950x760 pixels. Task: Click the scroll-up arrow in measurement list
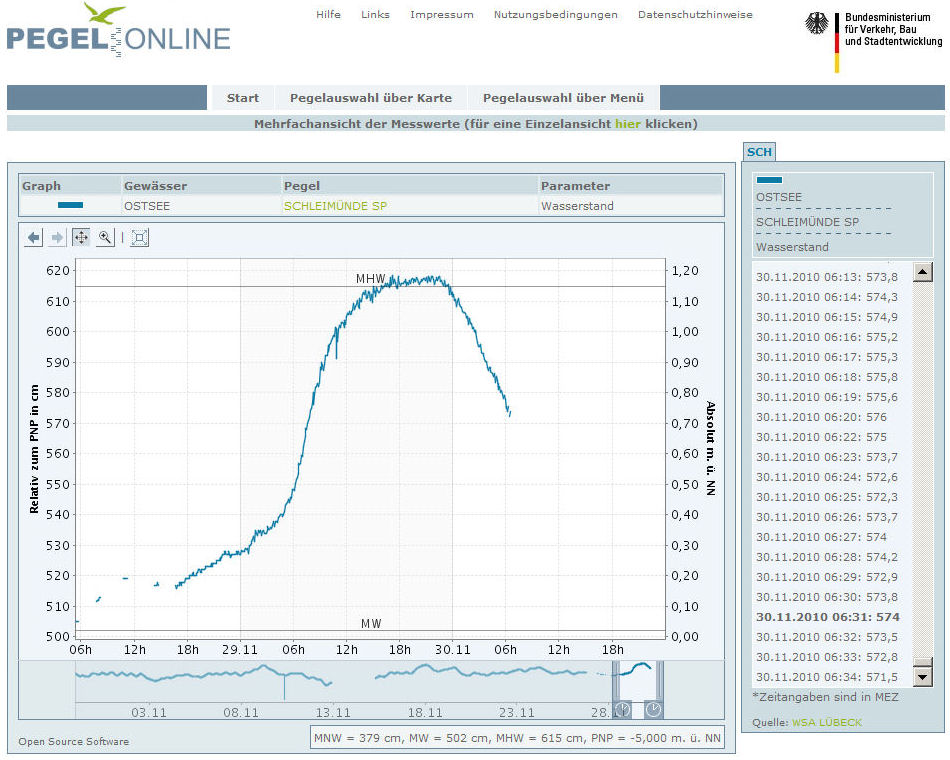pos(923,272)
